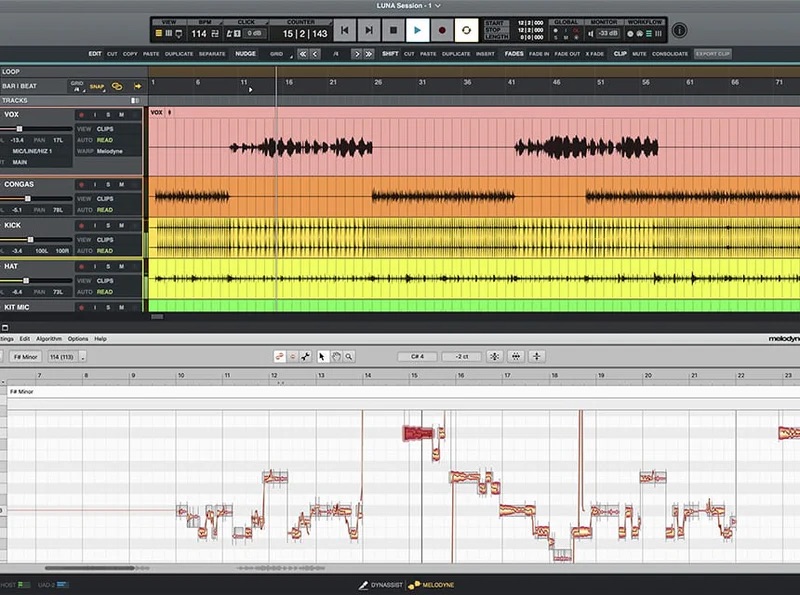Adjust the VOX track volume fader
The height and width of the screenshot is (595, 800).
click(x=19, y=129)
